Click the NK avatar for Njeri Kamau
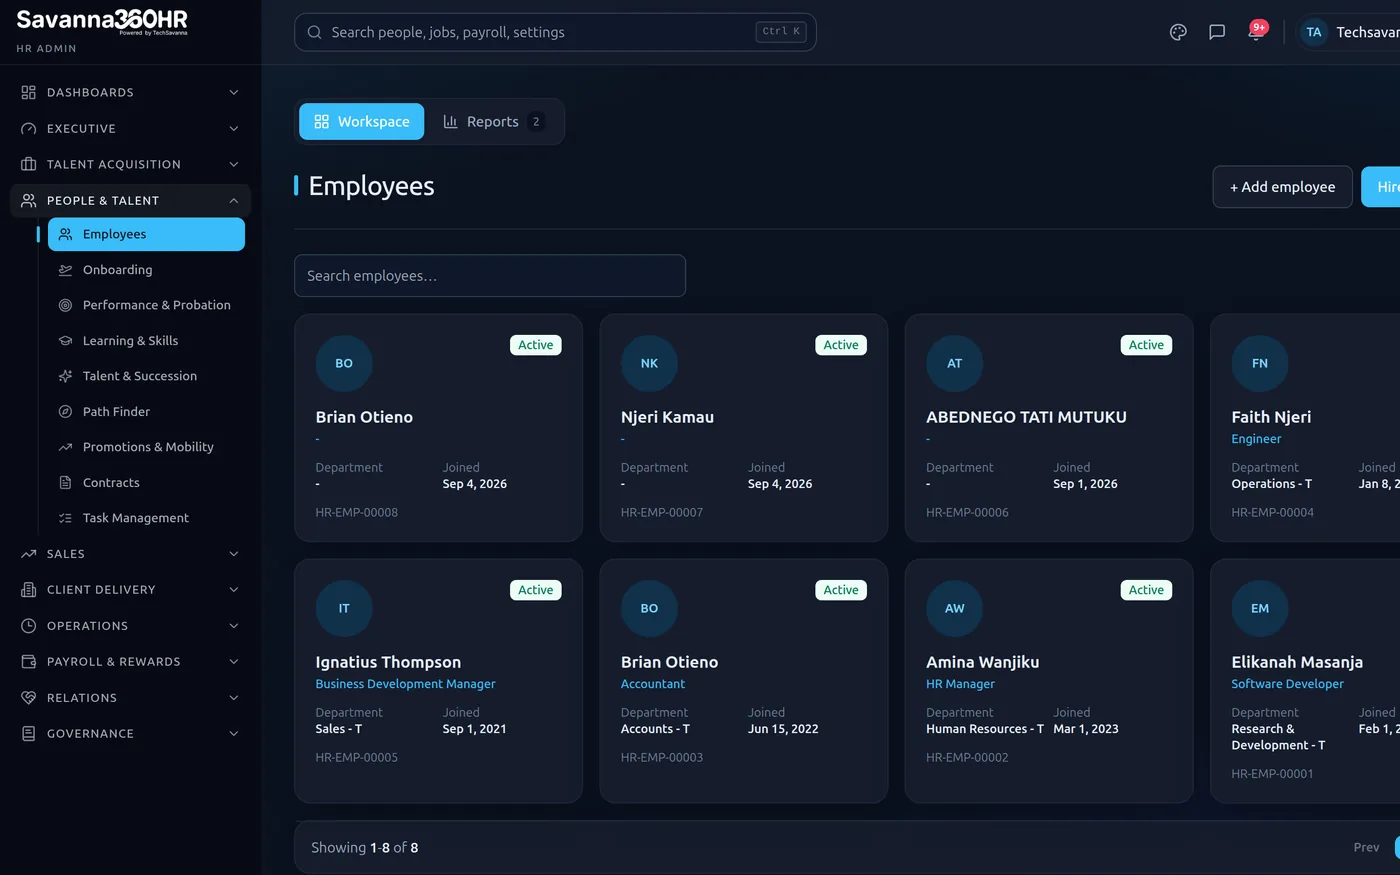The height and width of the screenshot is (875, 1400). (x=649, y=363)
